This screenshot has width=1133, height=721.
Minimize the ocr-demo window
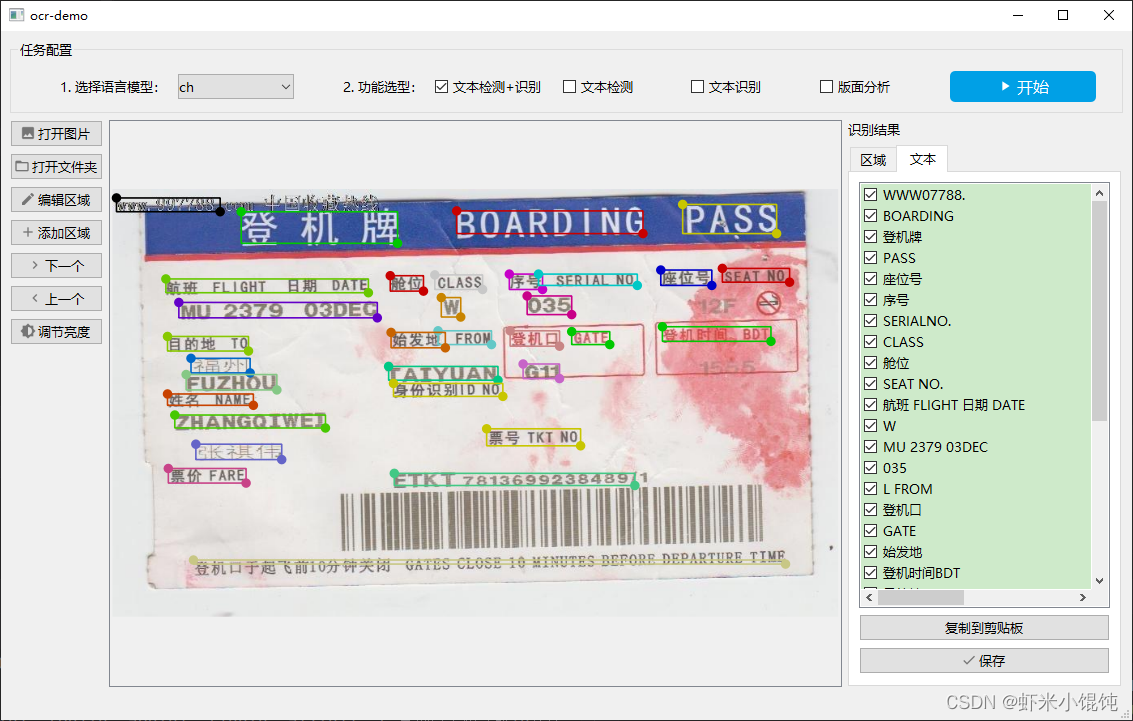point(1018,15)
